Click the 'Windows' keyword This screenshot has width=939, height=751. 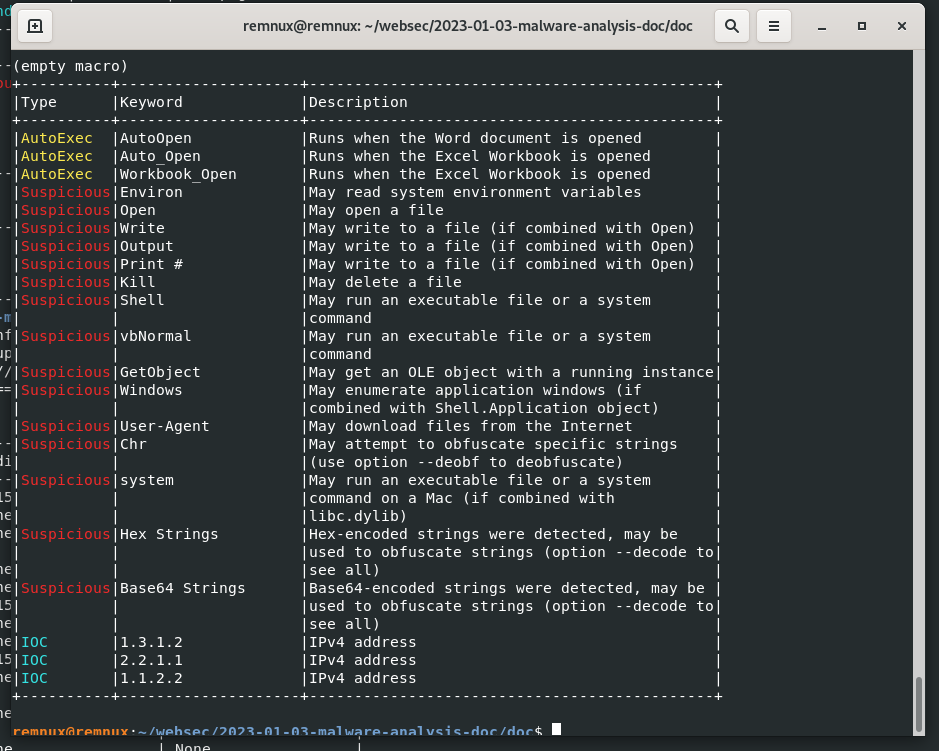click(151, 390)
